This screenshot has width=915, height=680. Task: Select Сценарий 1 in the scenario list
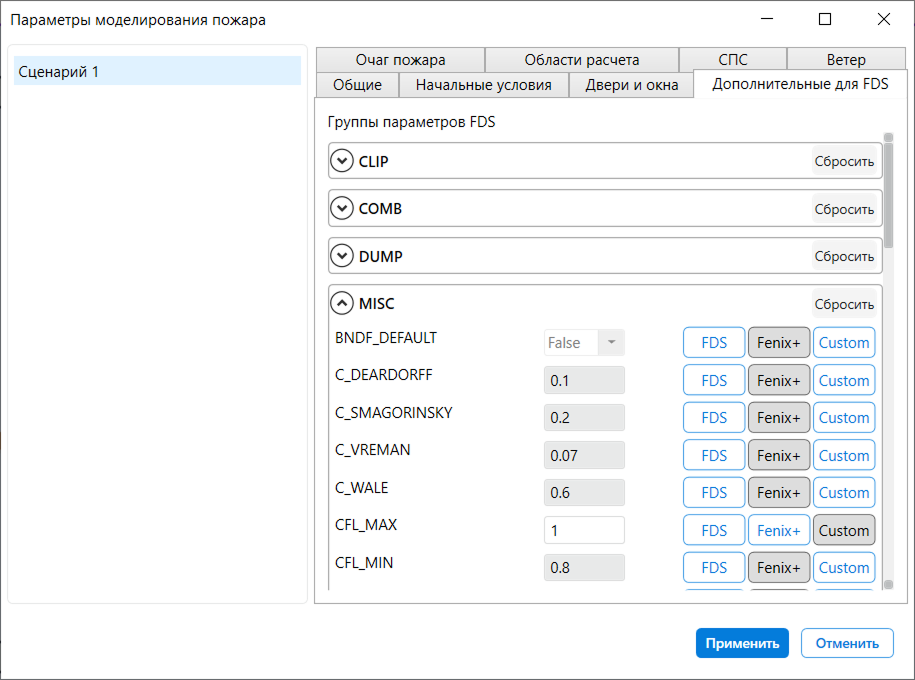pos(157,71)
